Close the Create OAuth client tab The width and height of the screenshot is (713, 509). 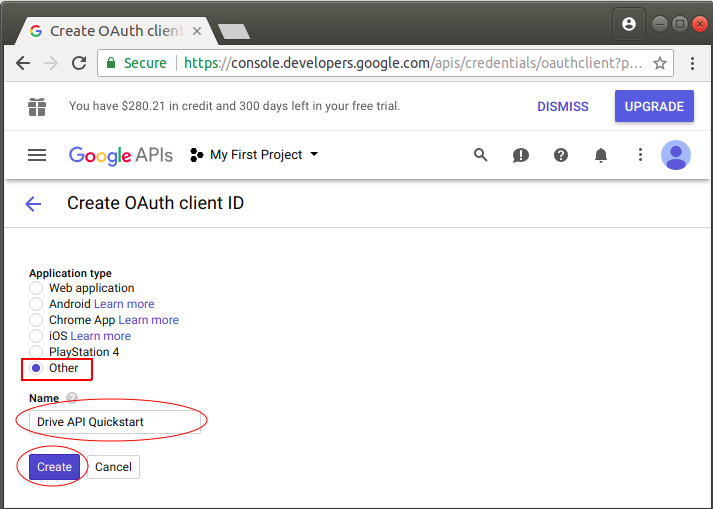coord(197,31)
